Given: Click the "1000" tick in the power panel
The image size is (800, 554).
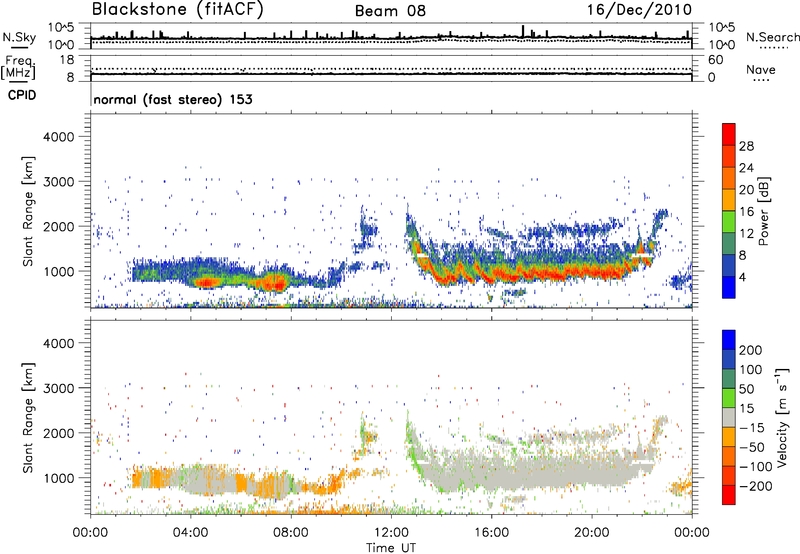Looking at the screenshot, I should click(x=58, y=271).
